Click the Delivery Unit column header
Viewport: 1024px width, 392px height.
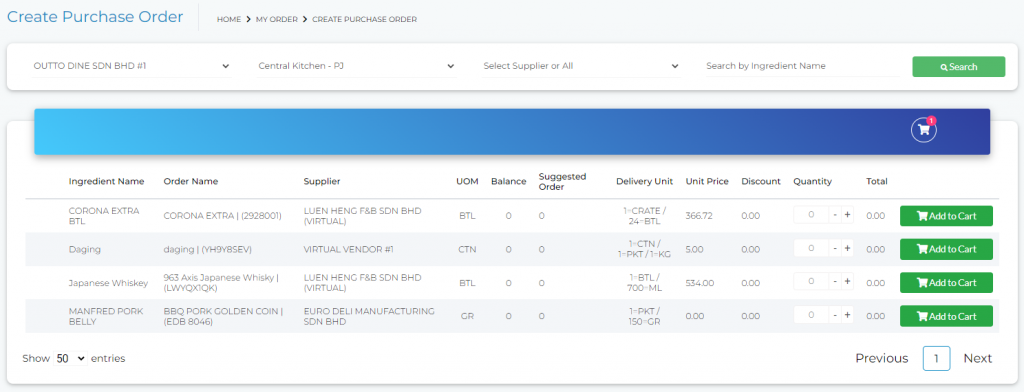[x=645, y=182]
